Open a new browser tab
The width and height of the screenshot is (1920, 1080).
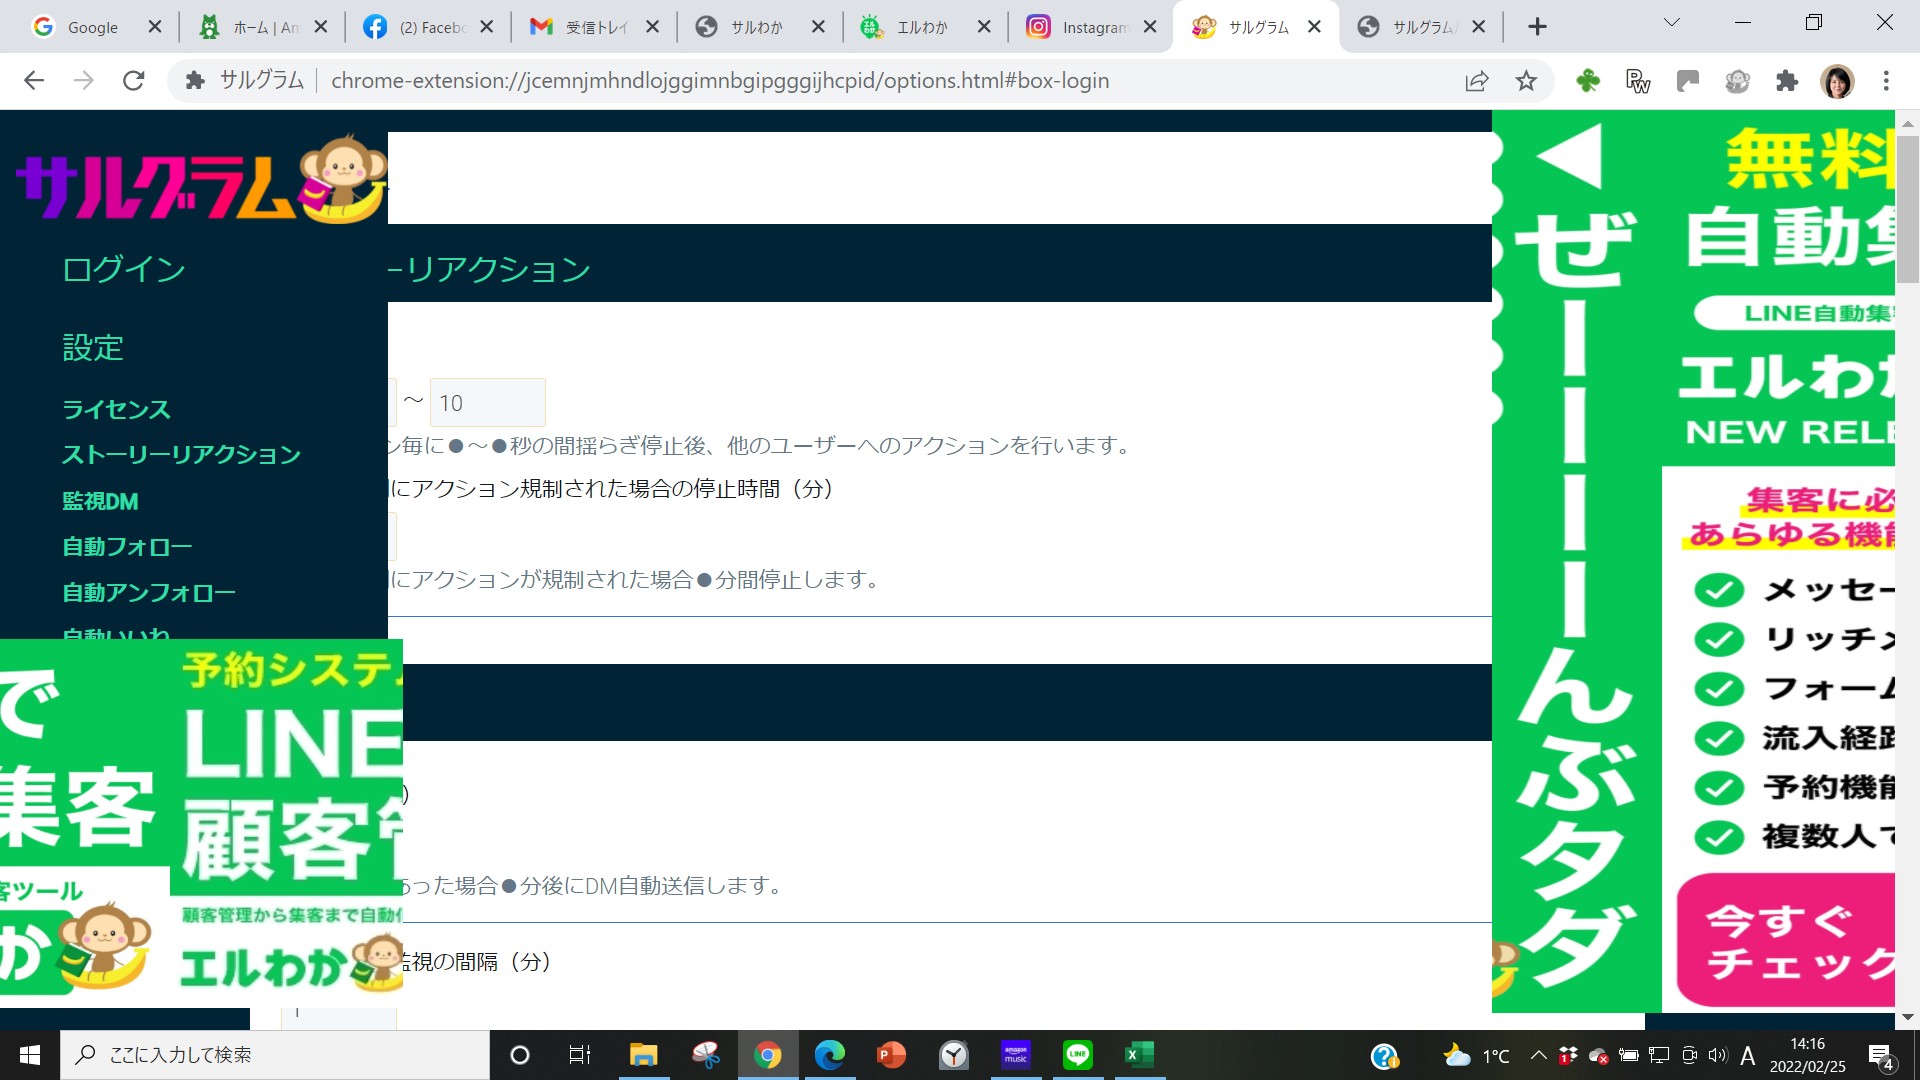pos(1538,27)
